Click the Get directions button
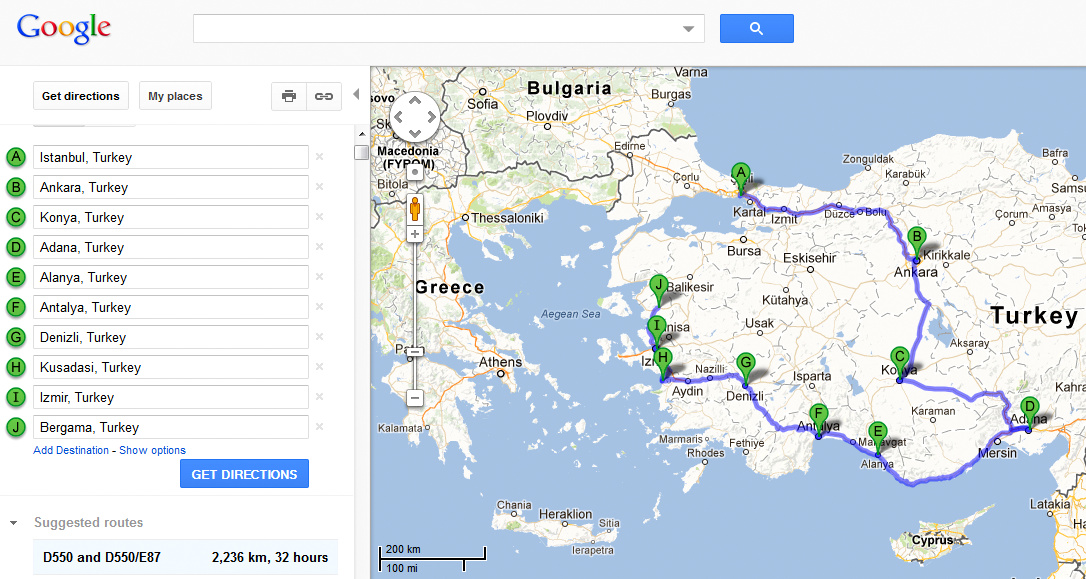This screenshot has height=579, width=1086. tap(81, 96)
